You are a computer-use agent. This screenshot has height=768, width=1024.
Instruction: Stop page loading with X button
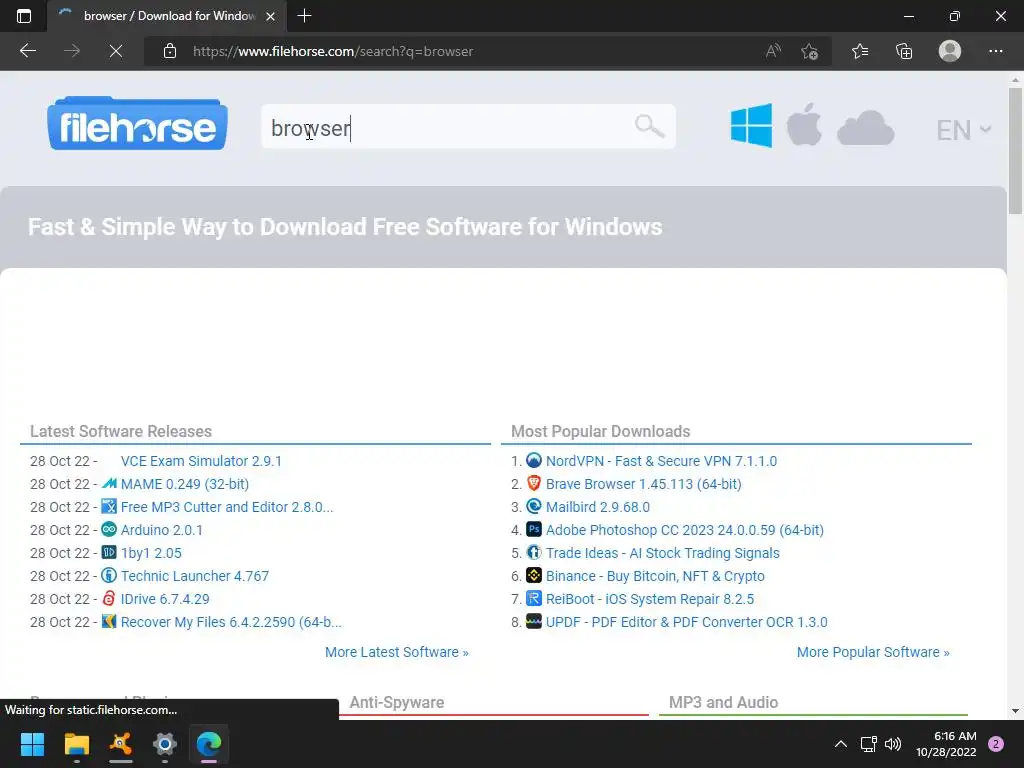click(116, 51)
